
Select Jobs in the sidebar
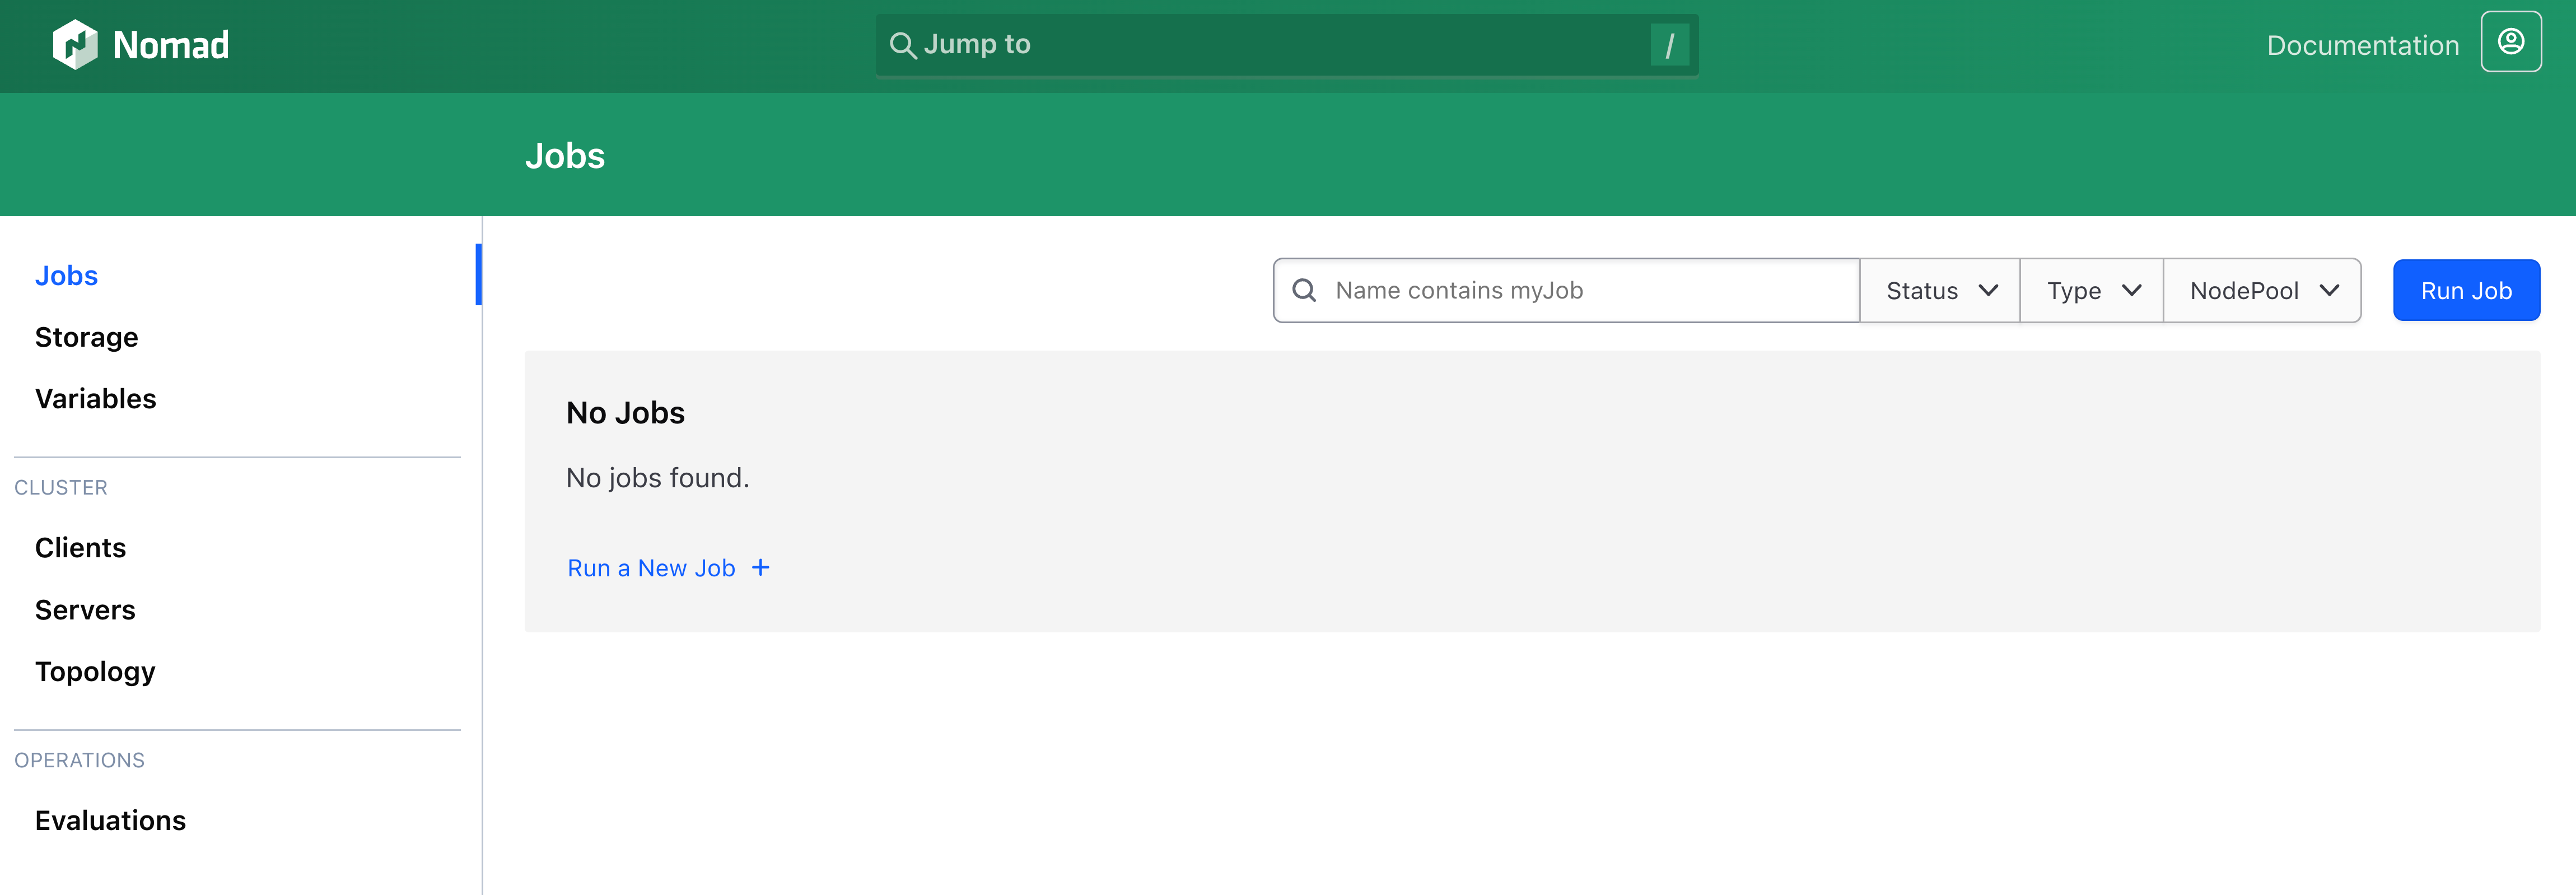[66, 276]
